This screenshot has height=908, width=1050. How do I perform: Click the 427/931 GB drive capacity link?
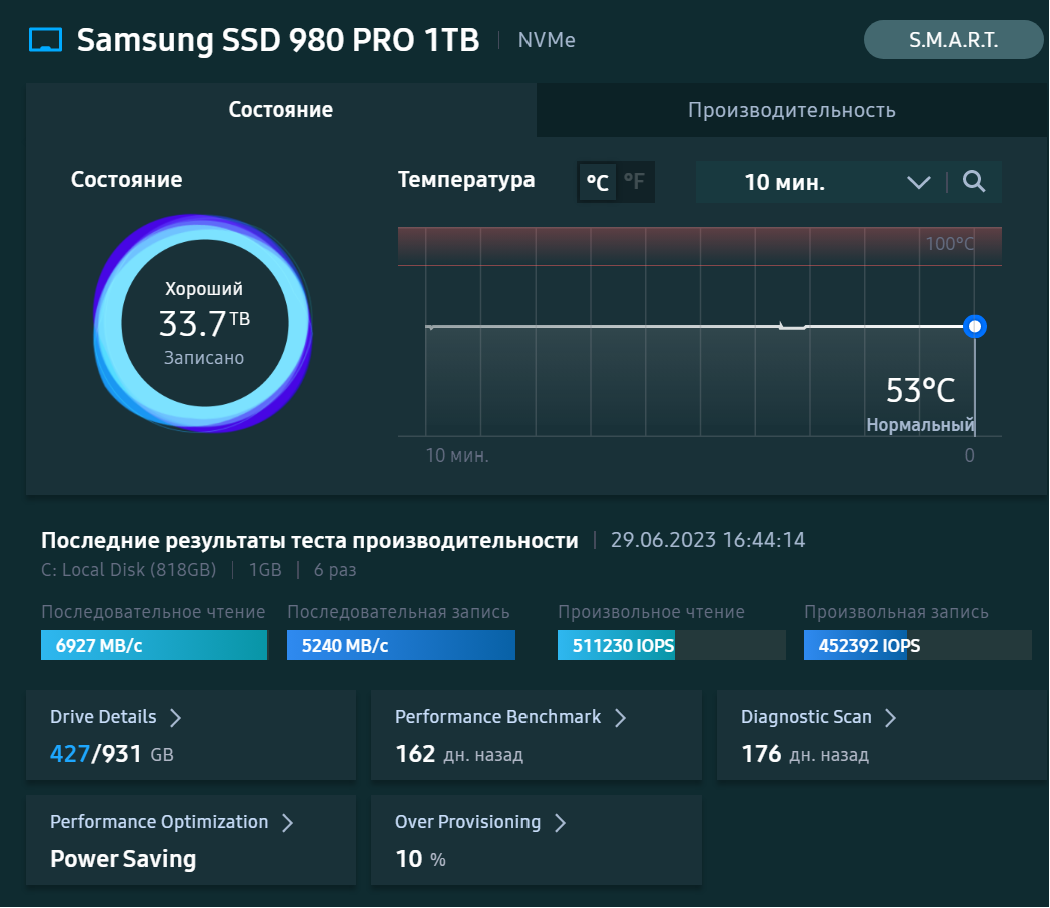111,754
